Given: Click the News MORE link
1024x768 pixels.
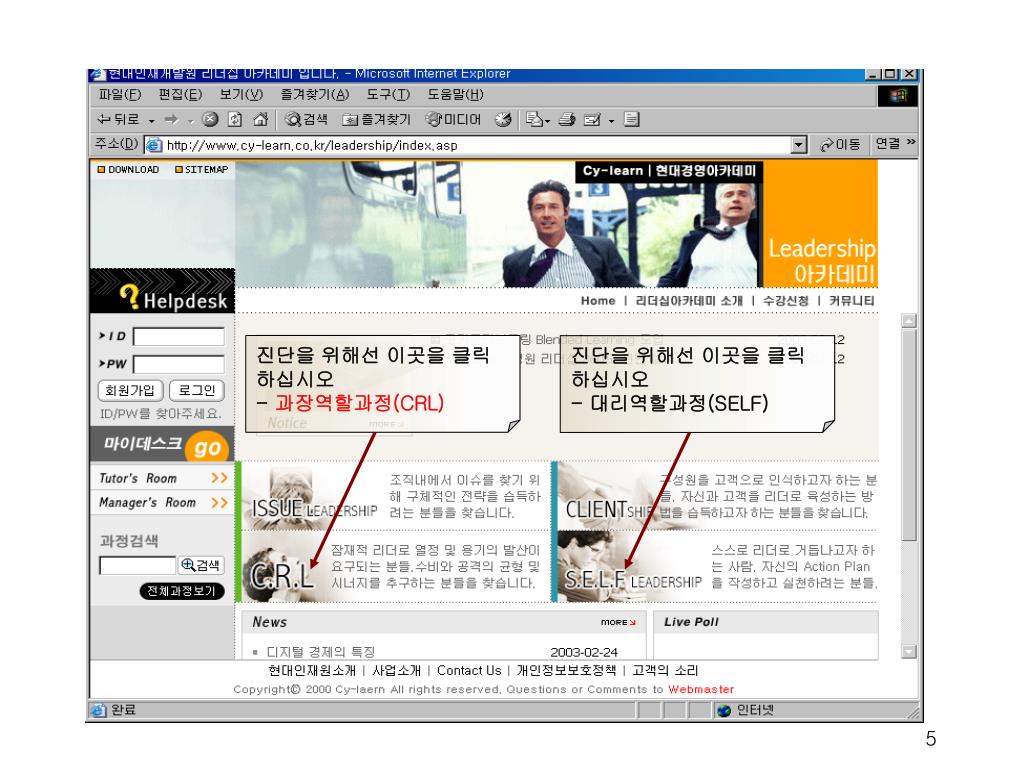Looking at the screenshot, I should tap(618, 622).
